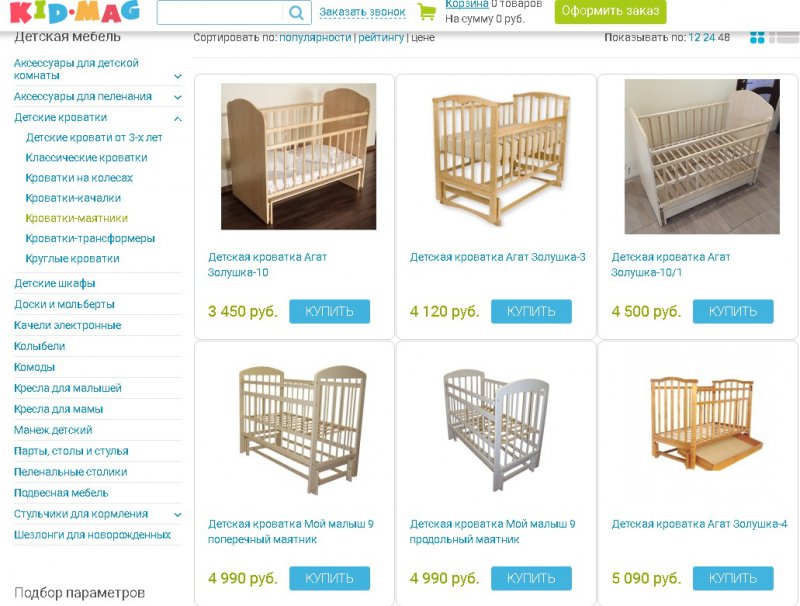The image size is (800, 606).
Task: Focus the search input field
Action: click(x=221, y=12)
